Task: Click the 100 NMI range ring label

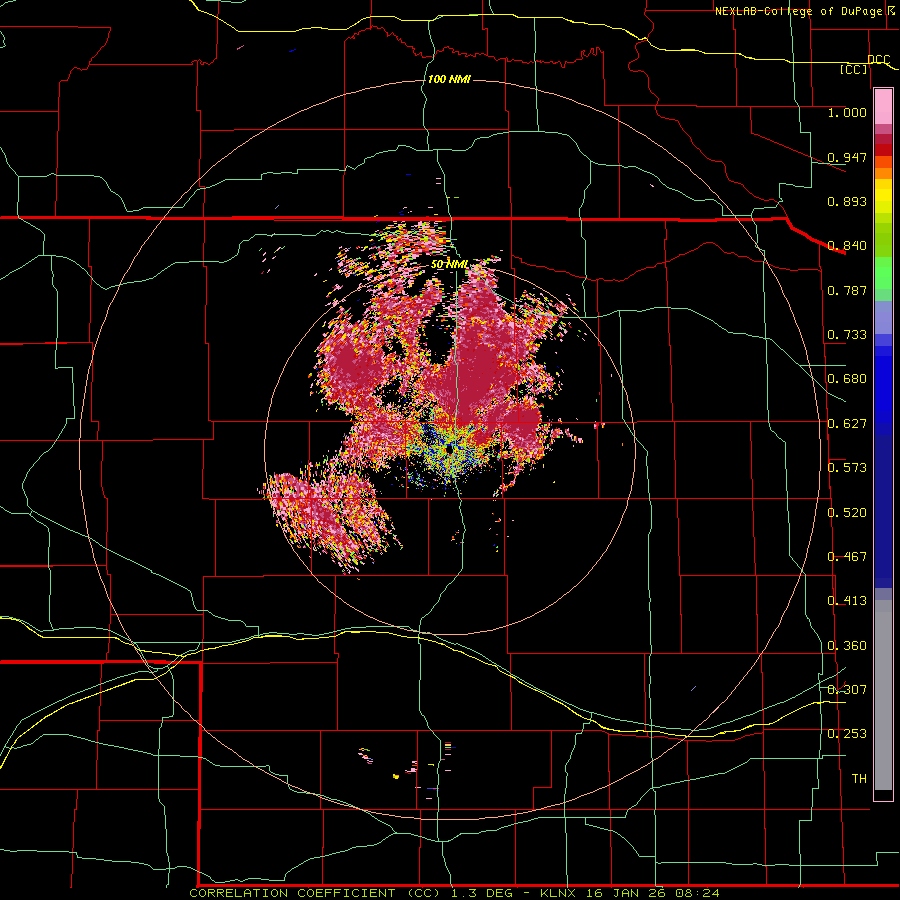Action: [x=449, y=79]
